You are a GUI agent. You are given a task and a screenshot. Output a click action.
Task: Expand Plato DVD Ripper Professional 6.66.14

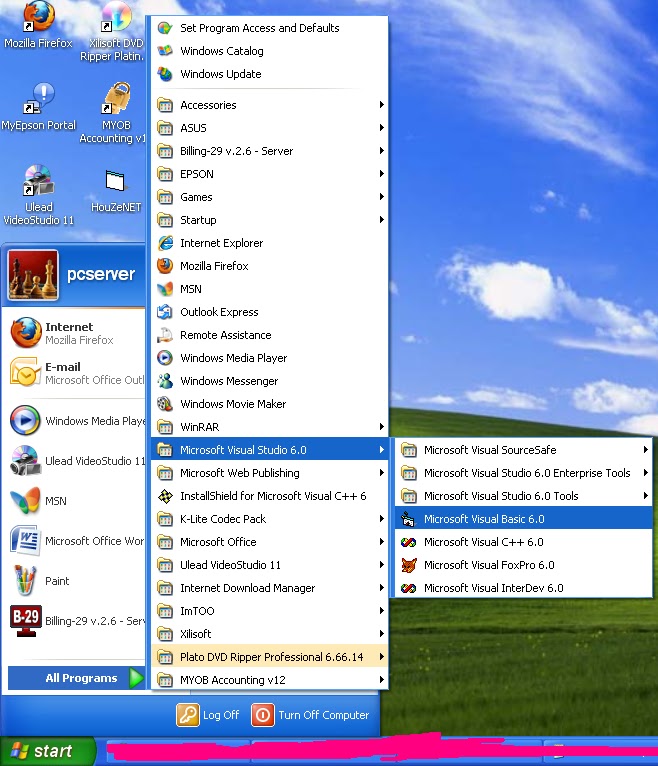[x=270, y=657]
